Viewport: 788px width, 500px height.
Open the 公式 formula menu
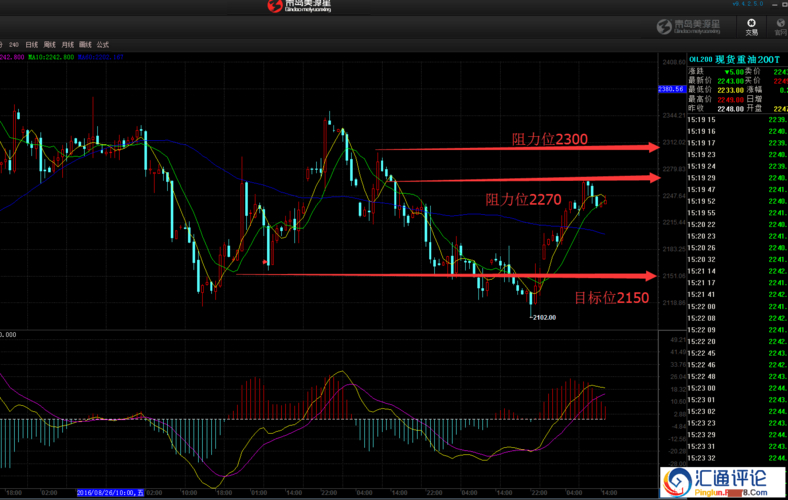(x=103, y=45)
